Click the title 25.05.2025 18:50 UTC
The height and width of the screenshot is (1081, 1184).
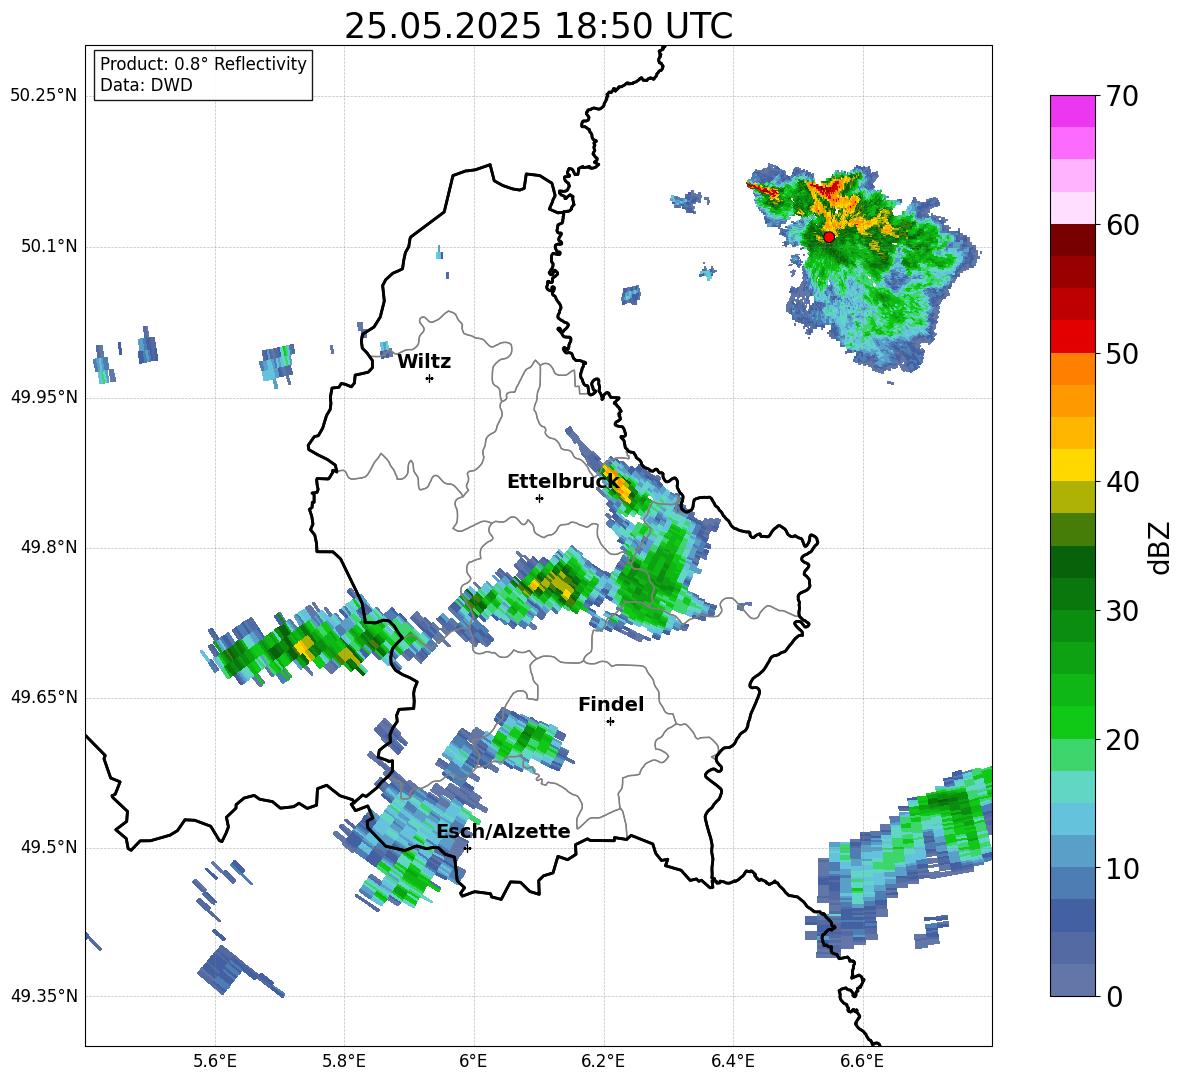pos(538,26)
